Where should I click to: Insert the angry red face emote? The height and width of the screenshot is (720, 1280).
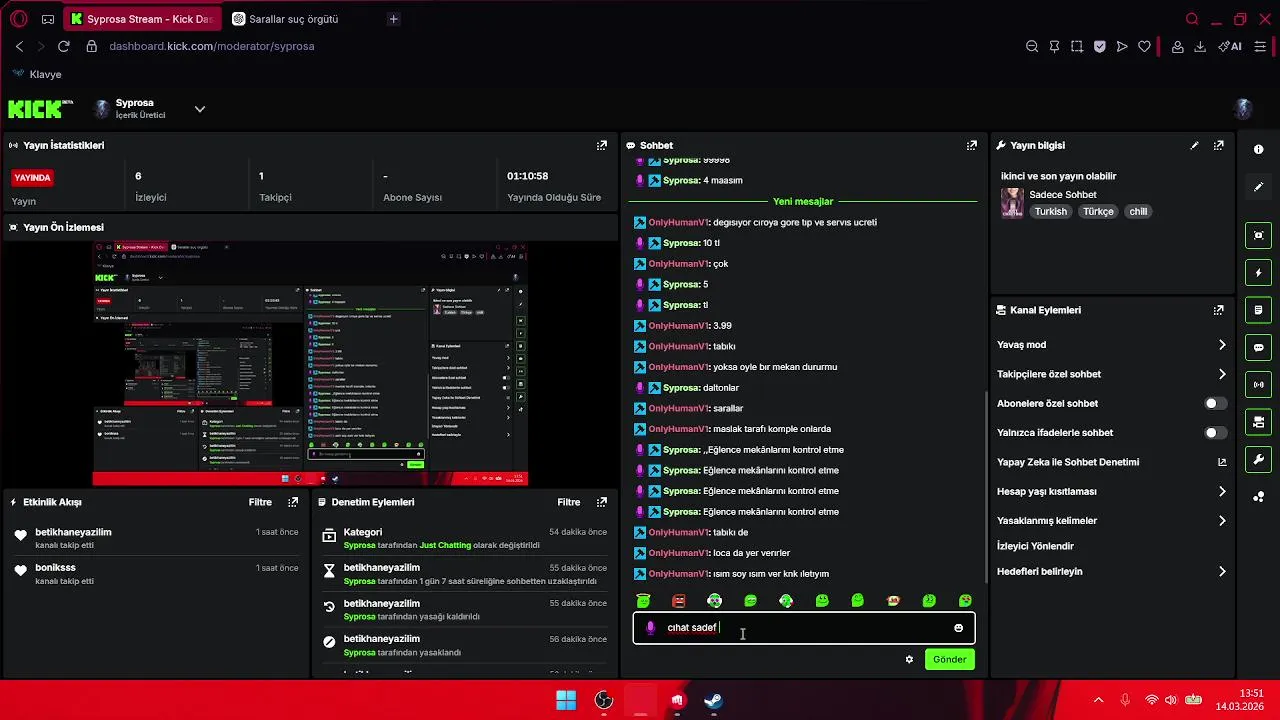pos(679,600)
